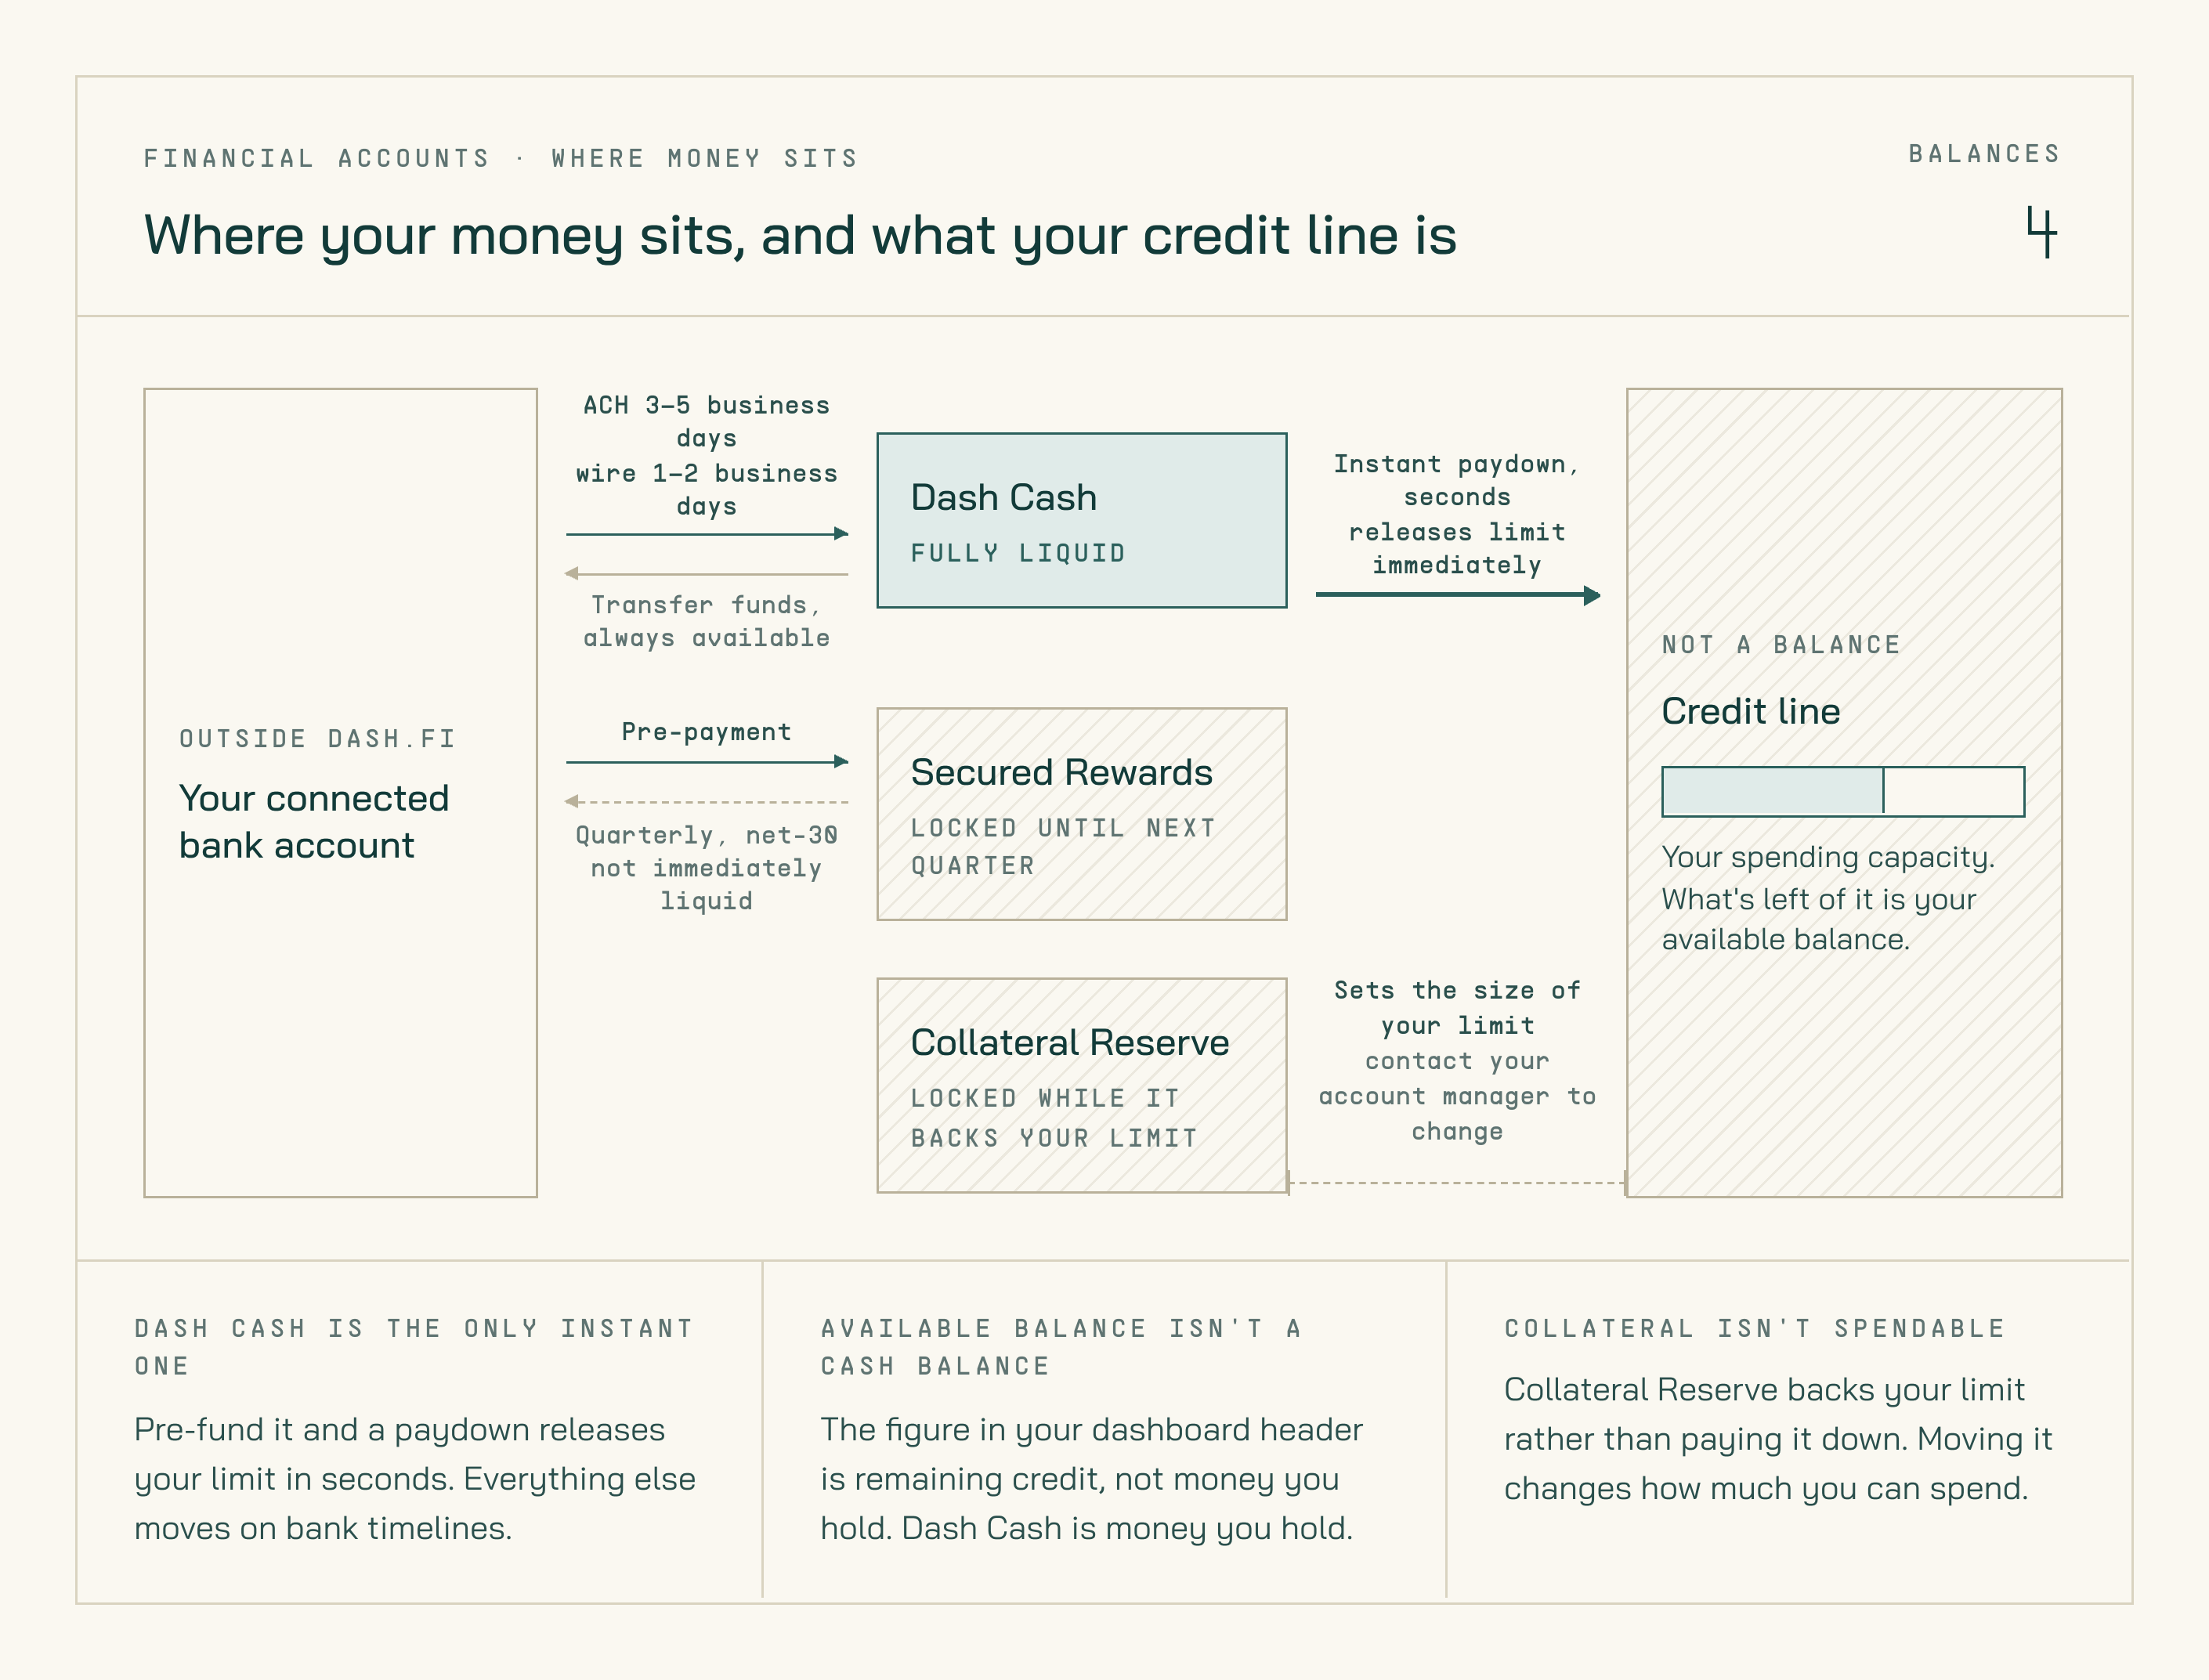Click the page number 4 glyph
Image resolution: width=2209 pixels, height=1680 pixels.
pos(2041,232)
